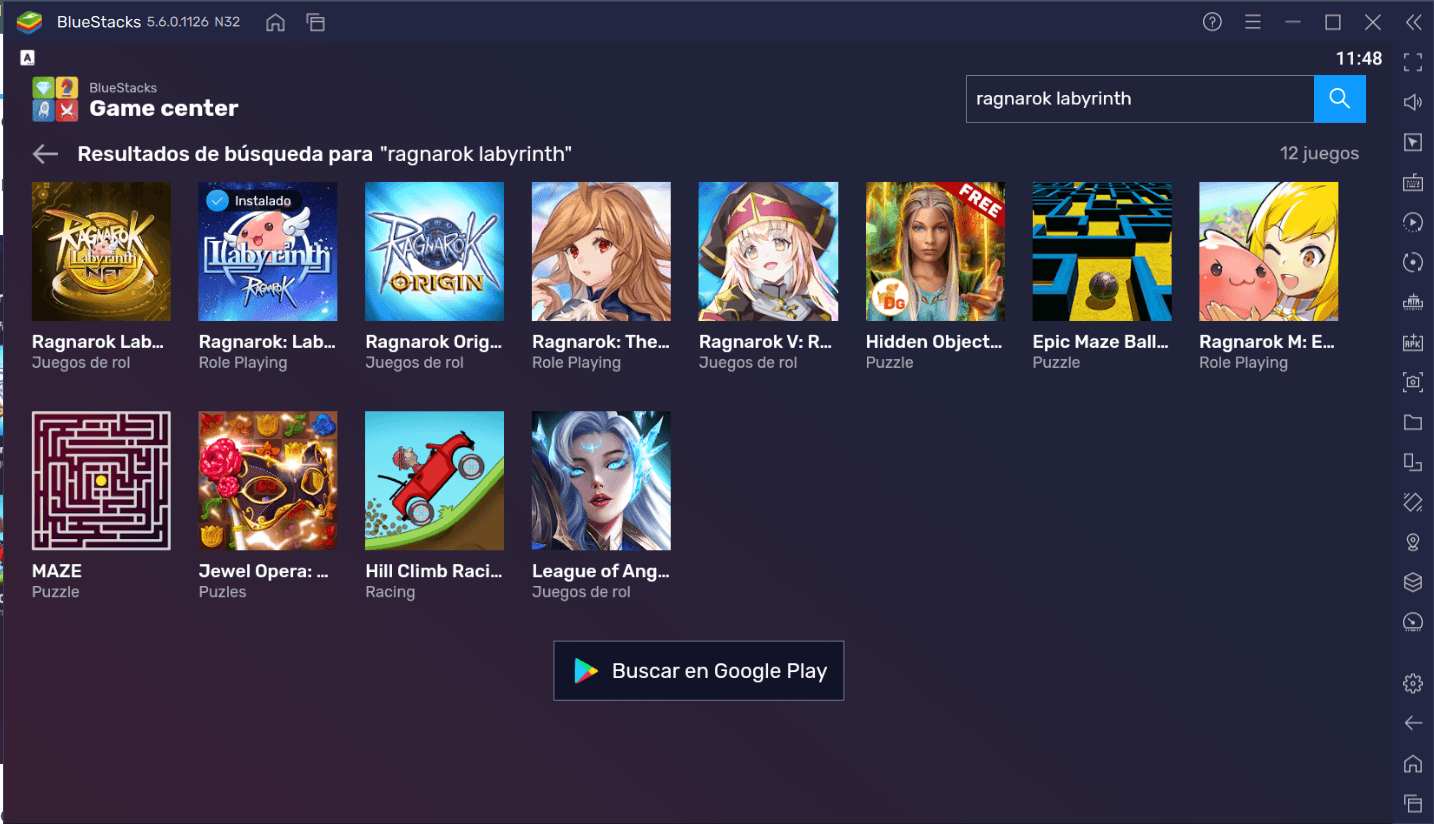
Task: Click the 11:48 clock in the status bar
Action: coord(1359,59)
